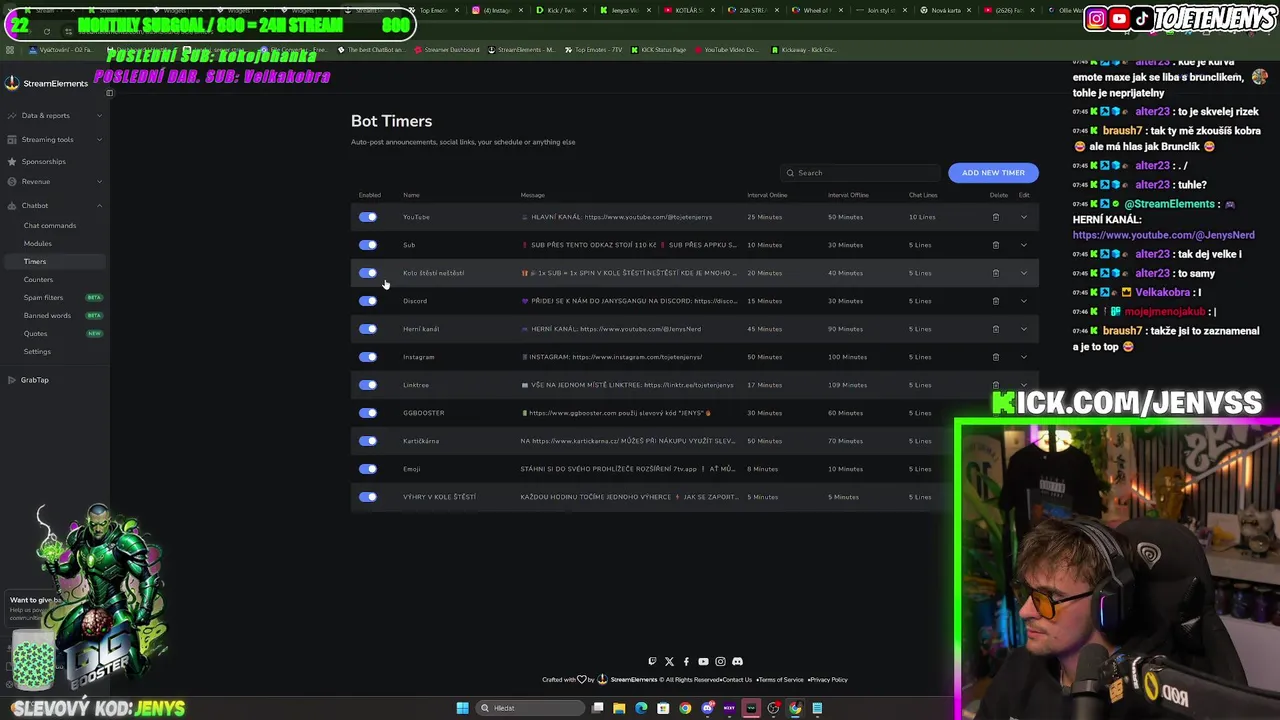Open Task View from the taskbar
The image size is (1280, 720).
pyautogui.click(x=597, y=708)
